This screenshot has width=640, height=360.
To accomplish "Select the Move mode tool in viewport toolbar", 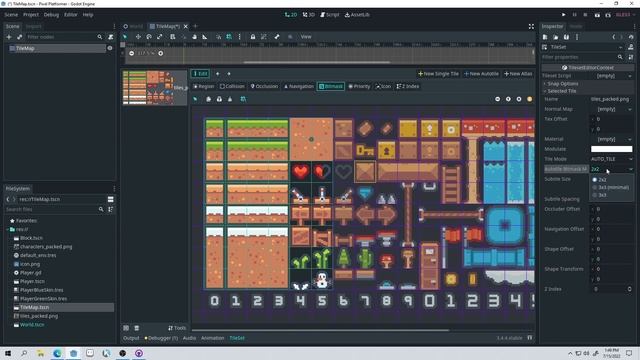I will (138, 37).
